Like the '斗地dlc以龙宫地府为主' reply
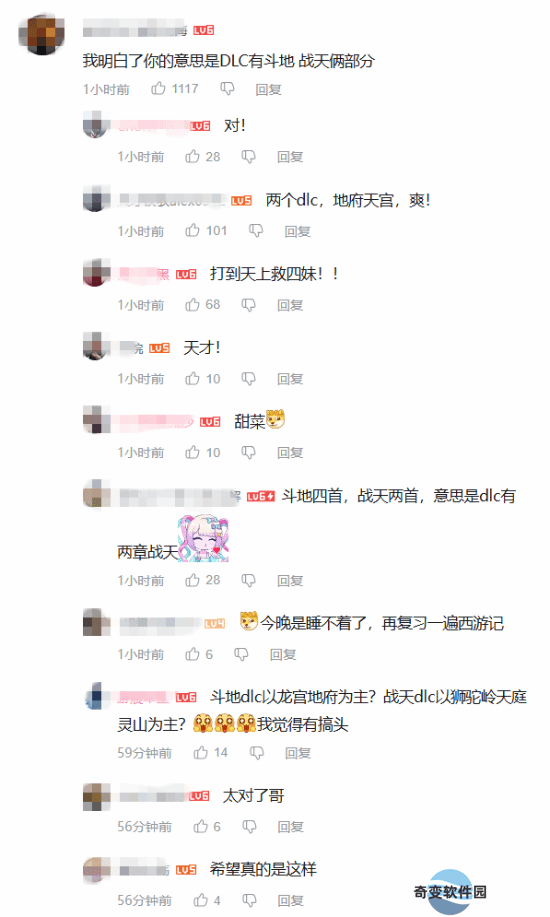Viewport: 550px width, 917px height. pyautogui.click(x=201, y=753)
